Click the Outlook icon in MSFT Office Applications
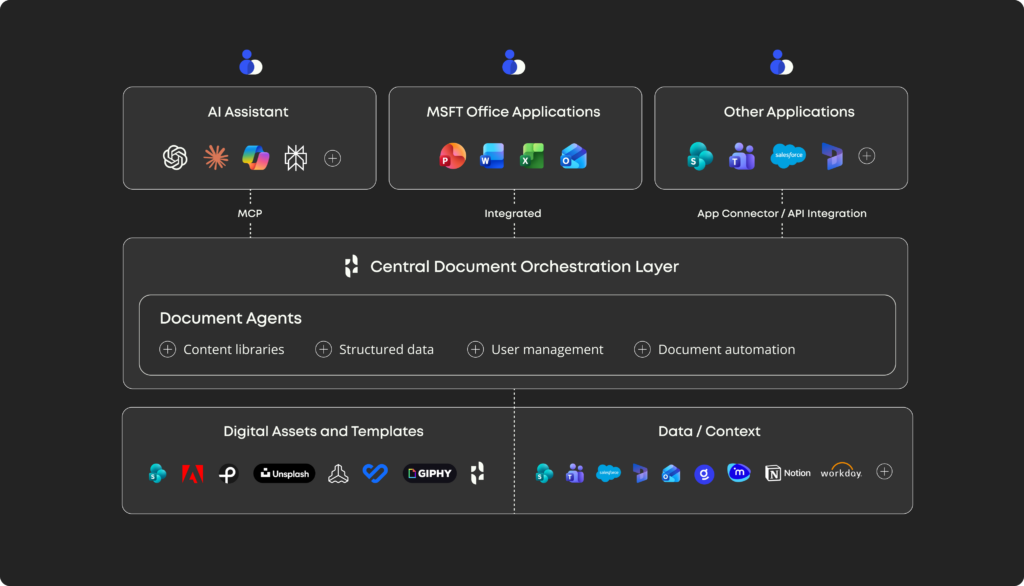This screenshot has height=586, width=1024. point(573,157)
